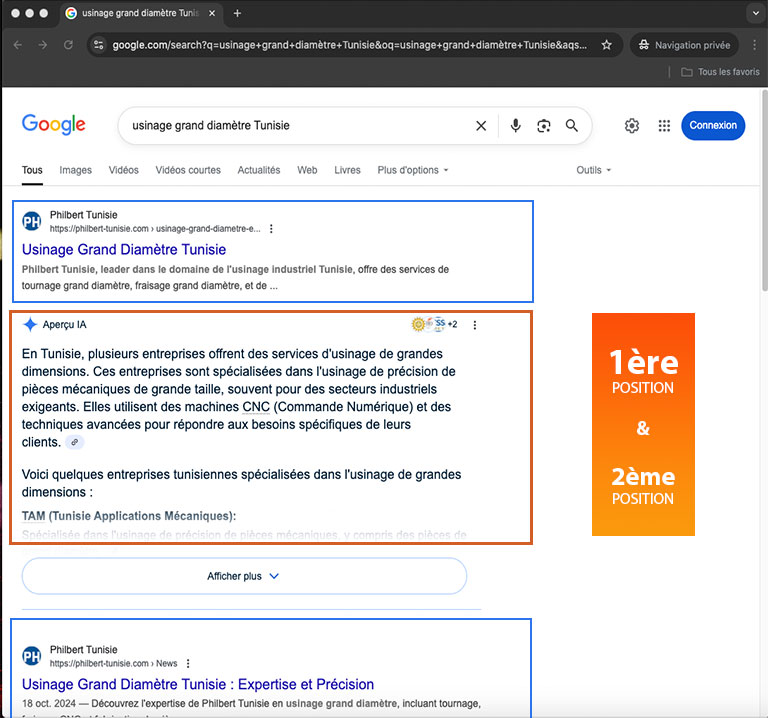
Task: Expand the 'Plus d'options' dropdown
Action: point(412,170)
